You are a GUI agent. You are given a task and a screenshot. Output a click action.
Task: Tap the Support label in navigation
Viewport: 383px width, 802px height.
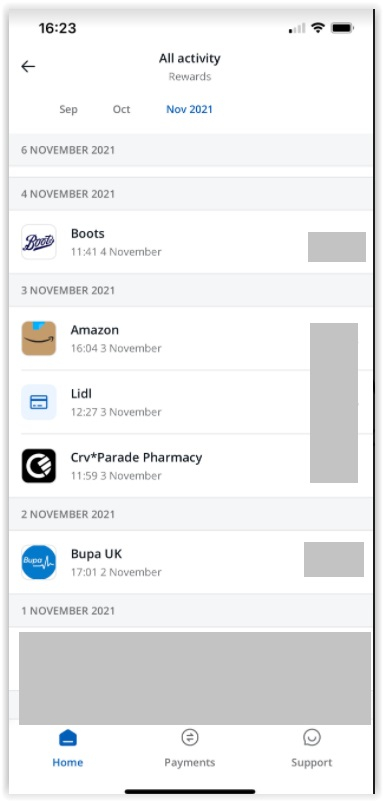click(x=312, y=762)
